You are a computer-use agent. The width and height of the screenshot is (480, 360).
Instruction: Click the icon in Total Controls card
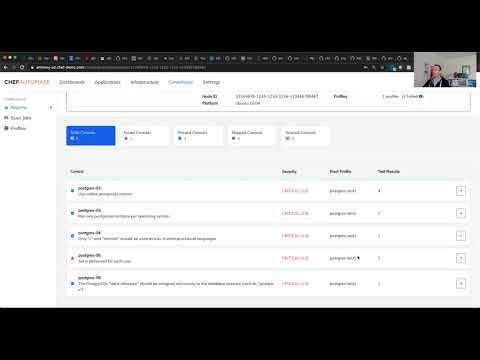tap(72, 138)
